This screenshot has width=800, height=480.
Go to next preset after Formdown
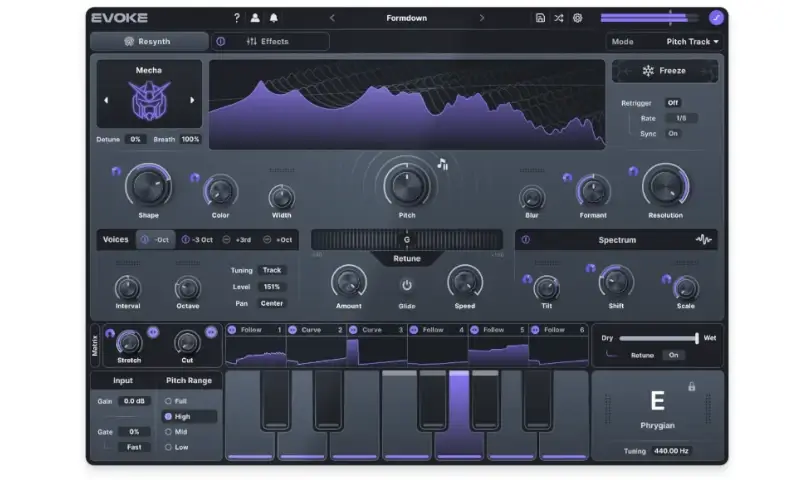click(x=482, y=18)
